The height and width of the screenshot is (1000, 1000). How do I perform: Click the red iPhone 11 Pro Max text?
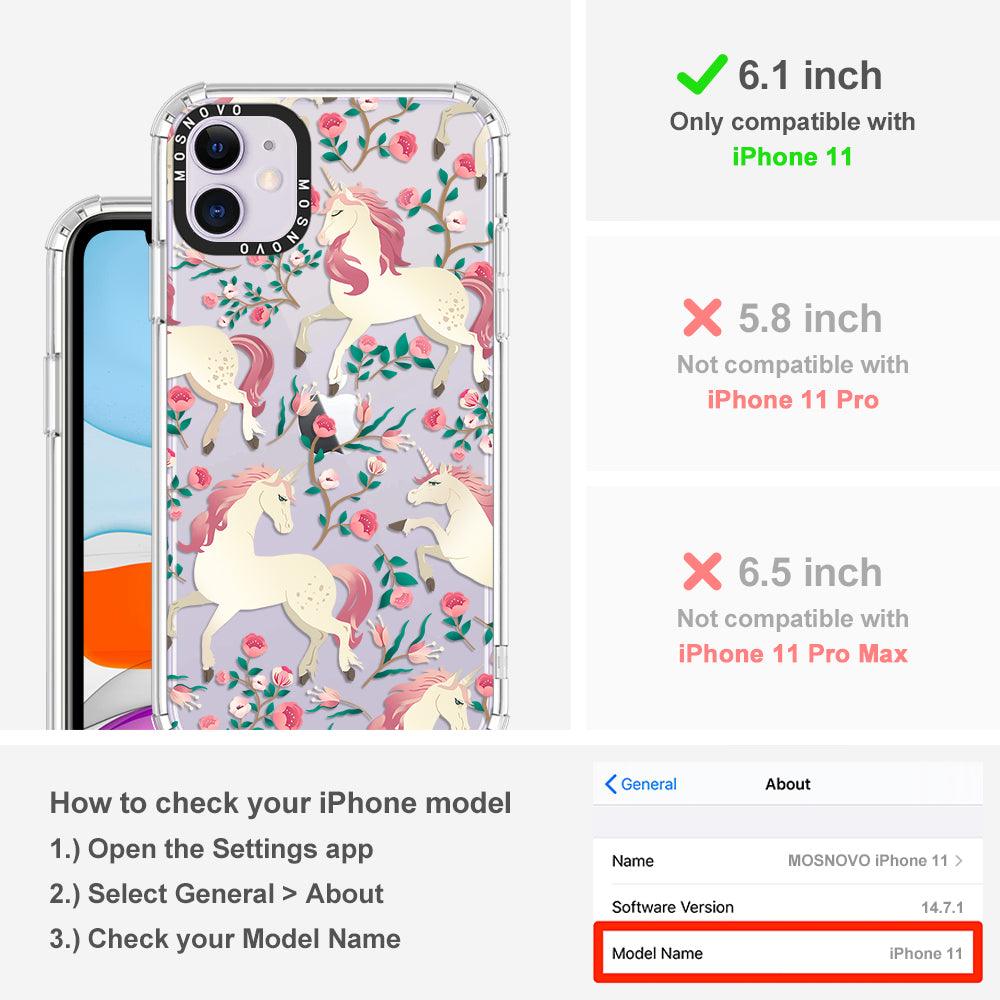click(793, 654)
